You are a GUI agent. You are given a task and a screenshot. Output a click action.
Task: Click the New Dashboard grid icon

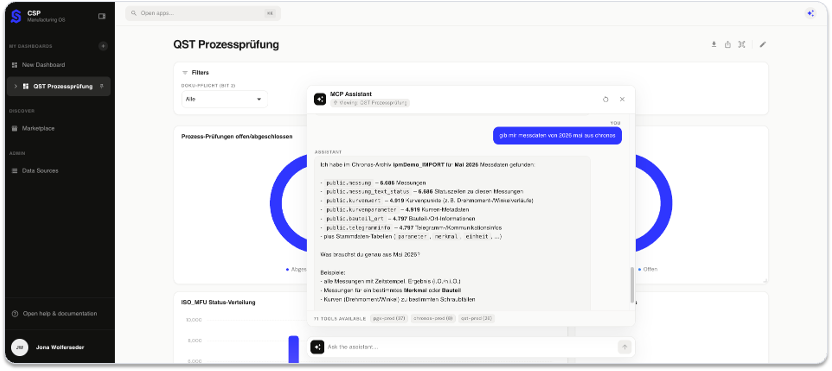pos(15,65)
